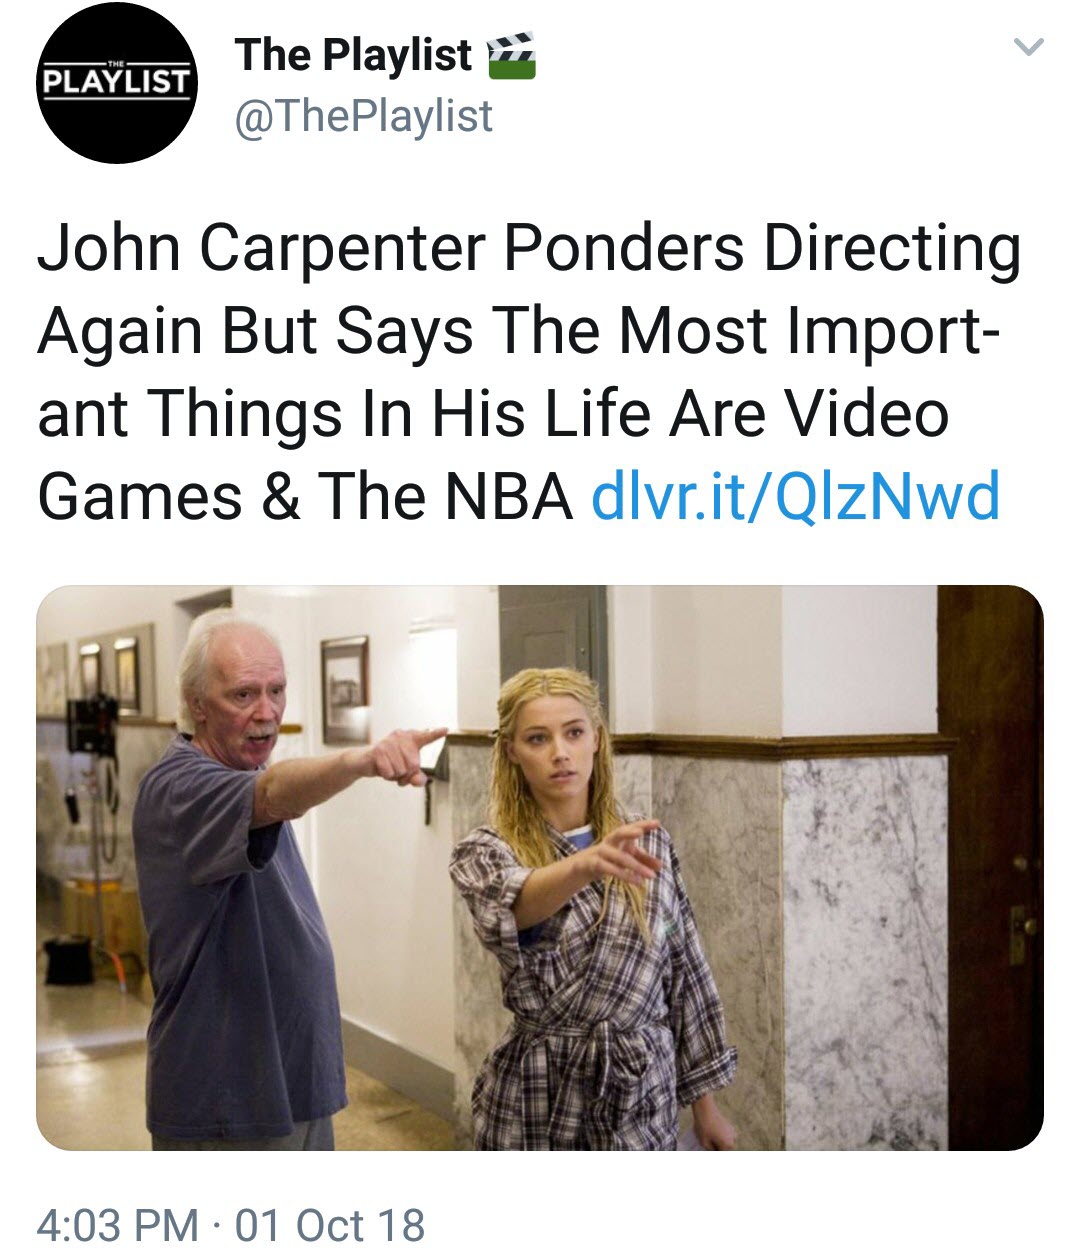Click the PLAYLIST logo text in the avatar
The height and width of the screenshot is (1259, 1080).
click(x=116, y=82)
